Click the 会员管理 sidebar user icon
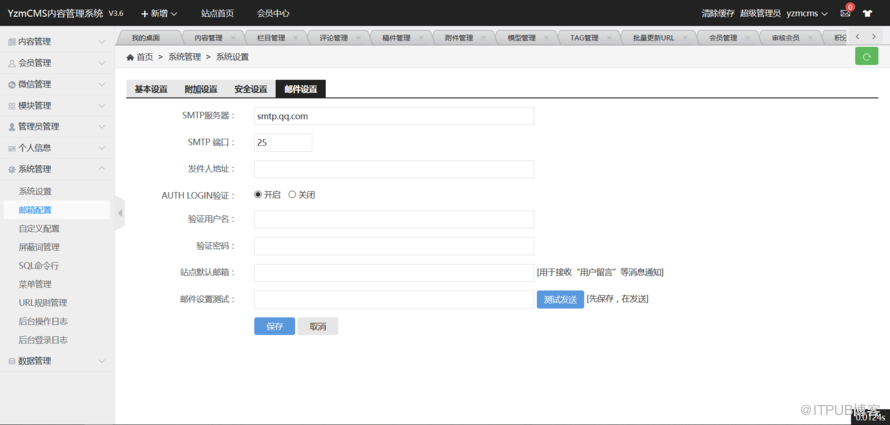The width and height of the screenshot is (890, 425). pyautogui.click(x=12, y=63)
